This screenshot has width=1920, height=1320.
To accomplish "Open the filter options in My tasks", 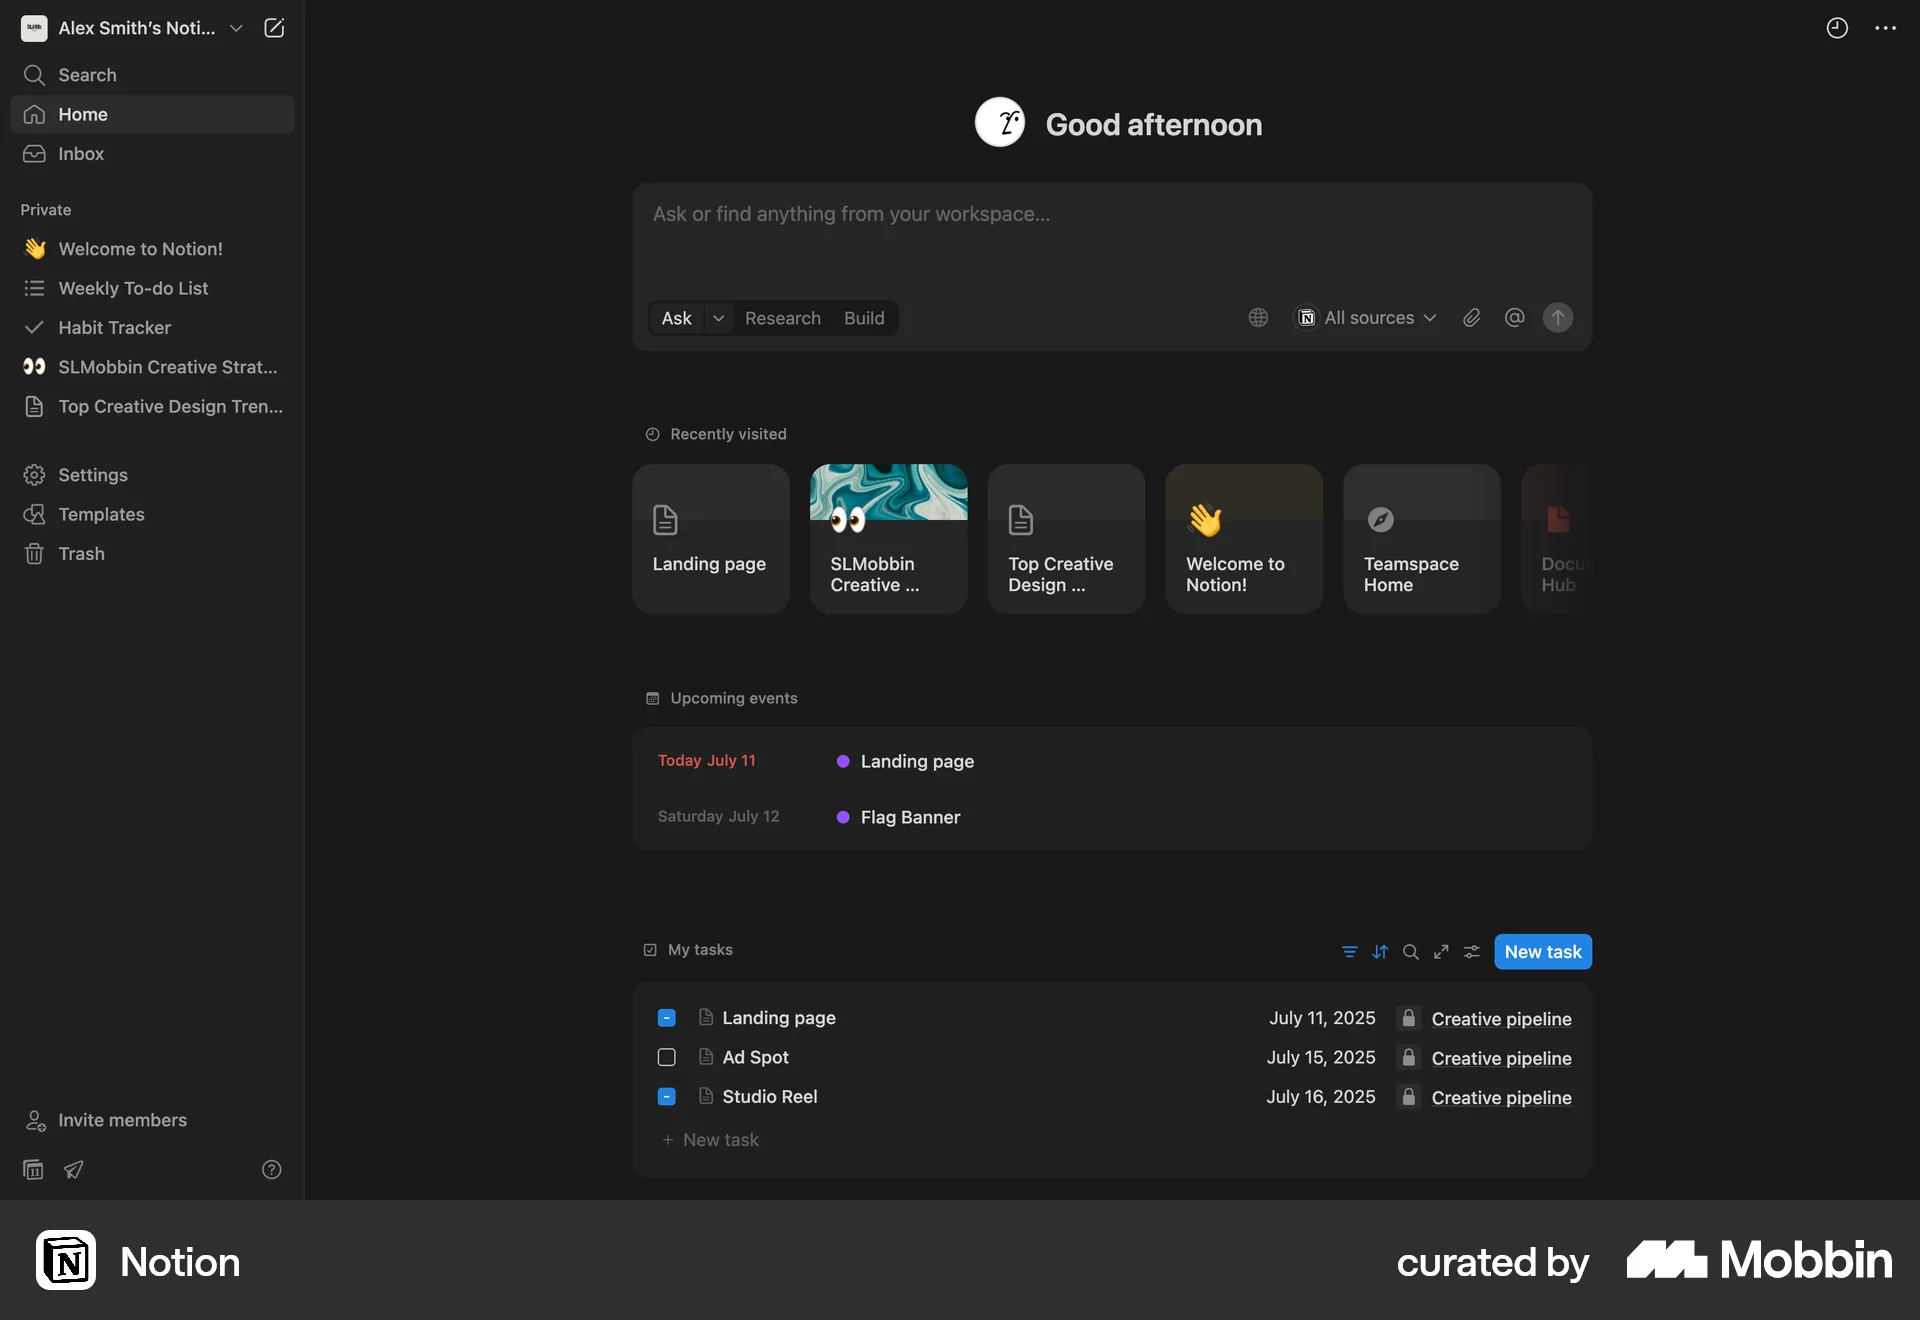I will (1349, 951).
